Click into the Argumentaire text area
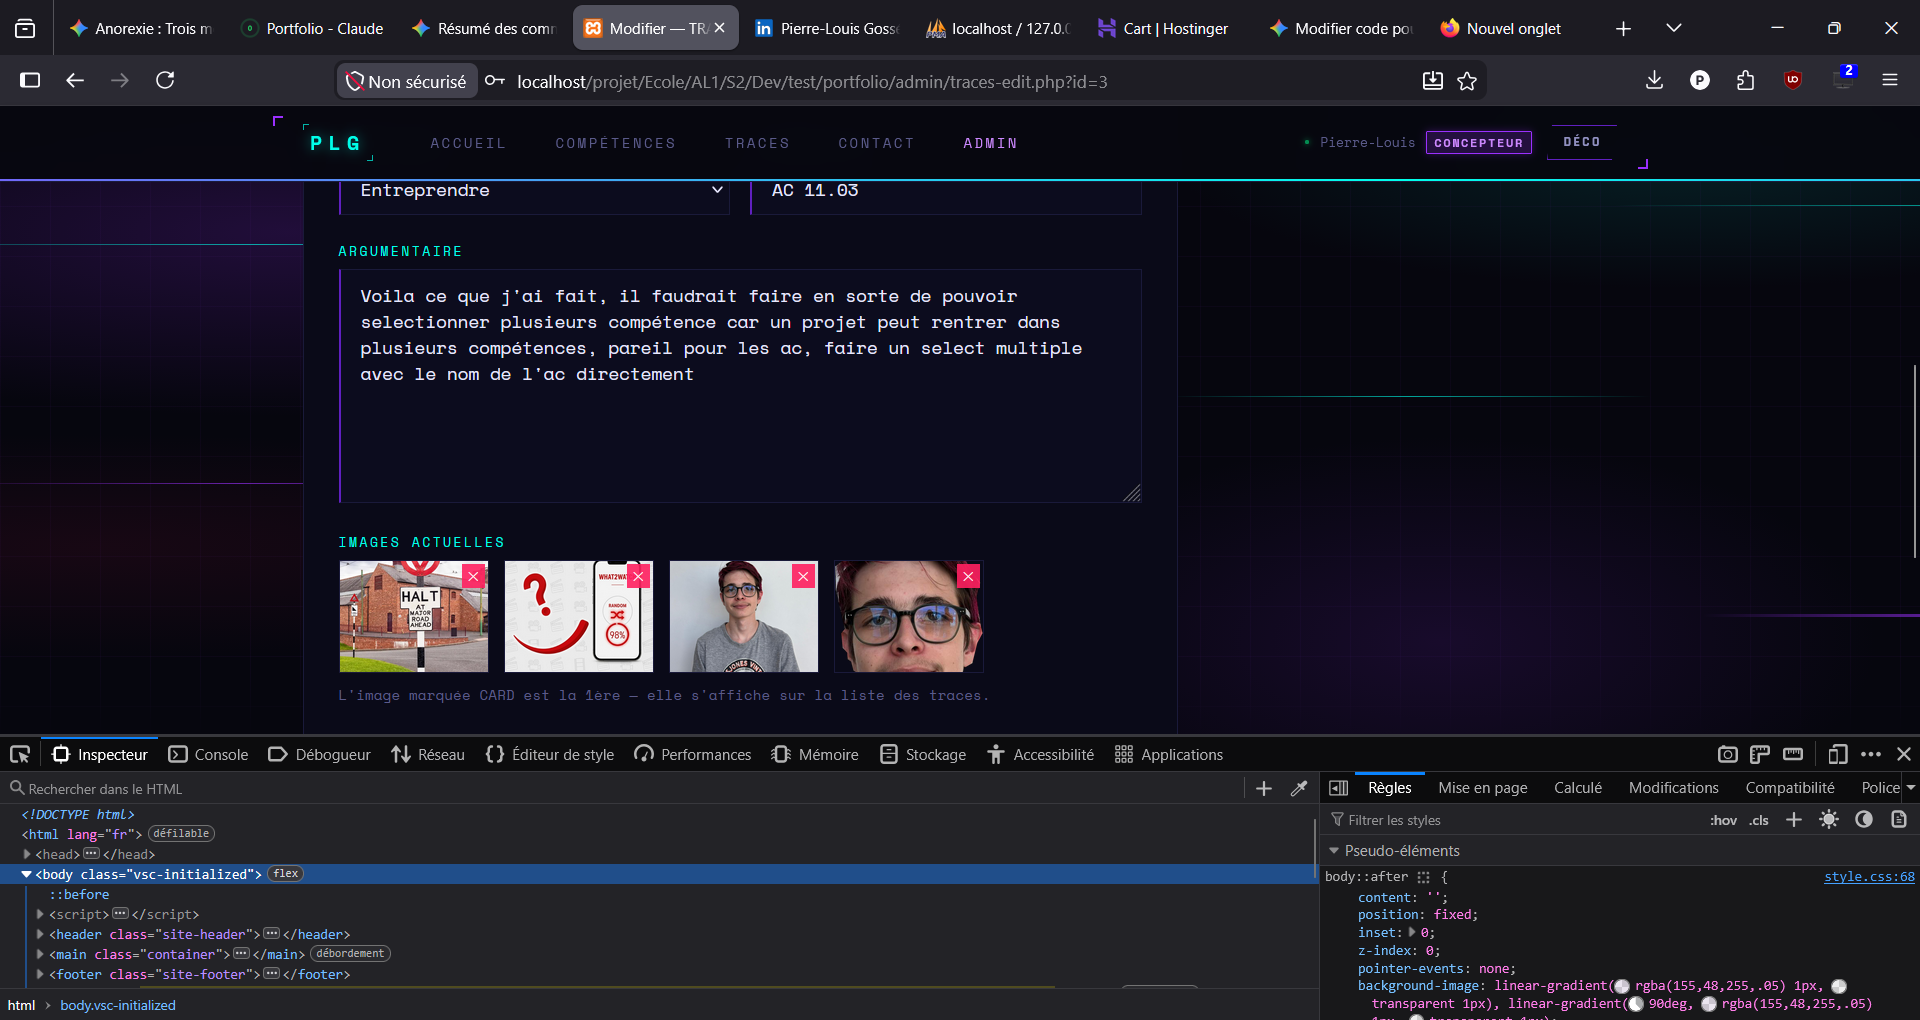 point(740,386)
